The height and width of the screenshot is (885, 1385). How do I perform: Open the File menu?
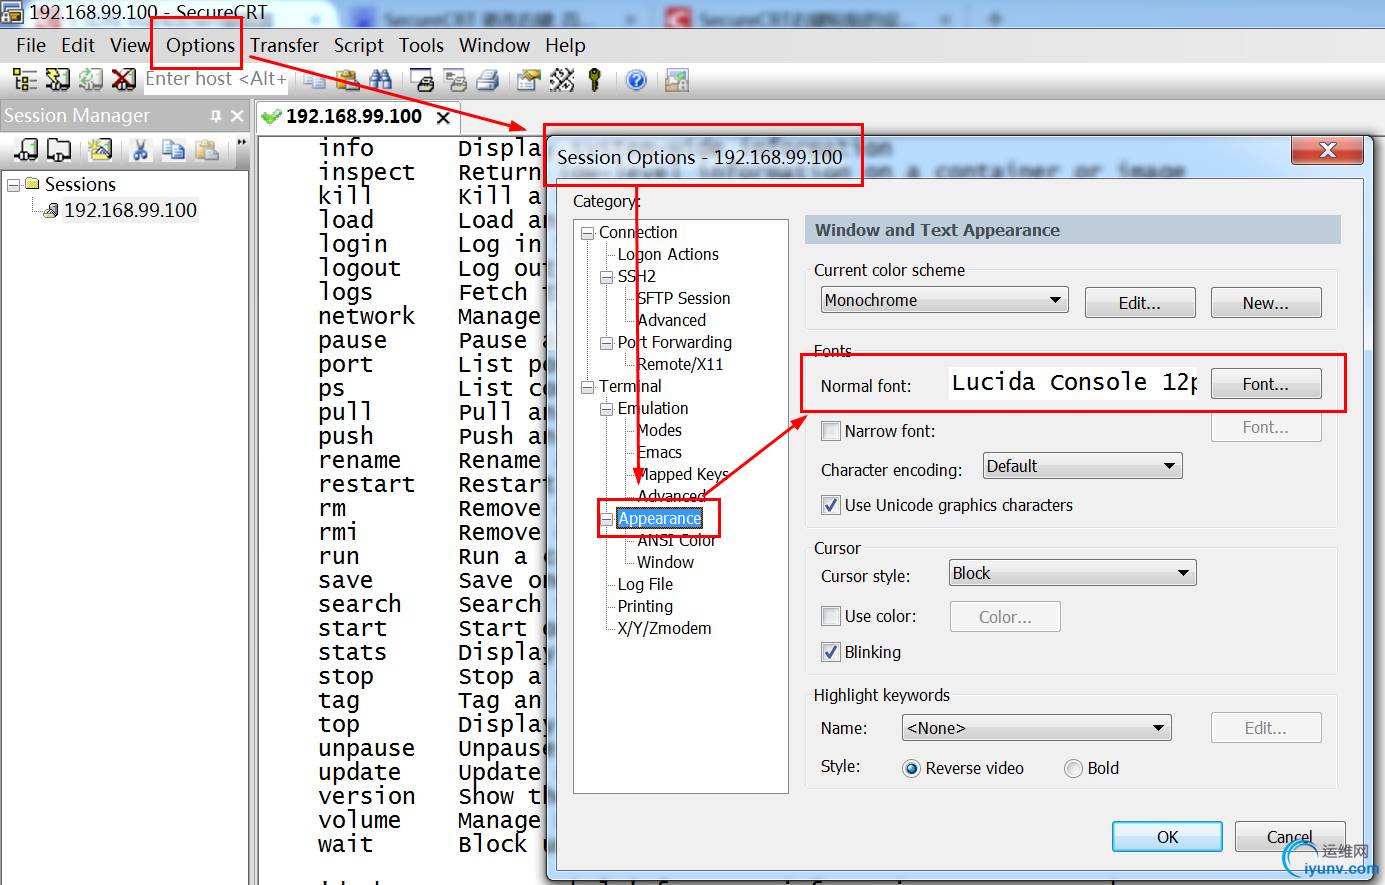coord(31,45)
